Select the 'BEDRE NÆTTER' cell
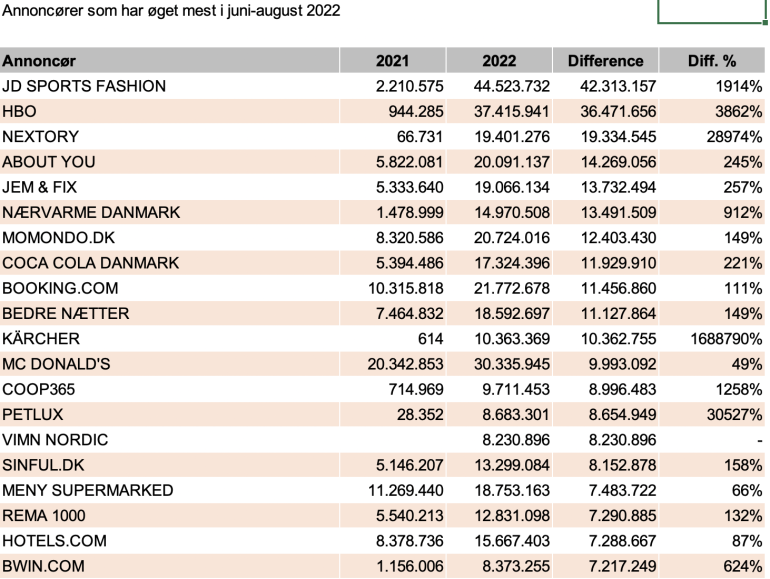The width and height of the screenshot is (770, 579). 169,313
